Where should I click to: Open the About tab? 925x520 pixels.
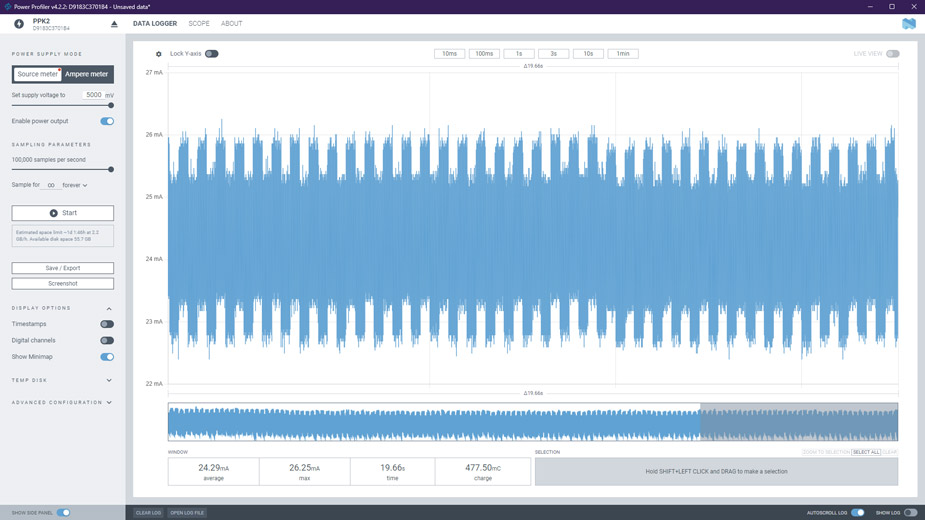click(x=231, y=24)
